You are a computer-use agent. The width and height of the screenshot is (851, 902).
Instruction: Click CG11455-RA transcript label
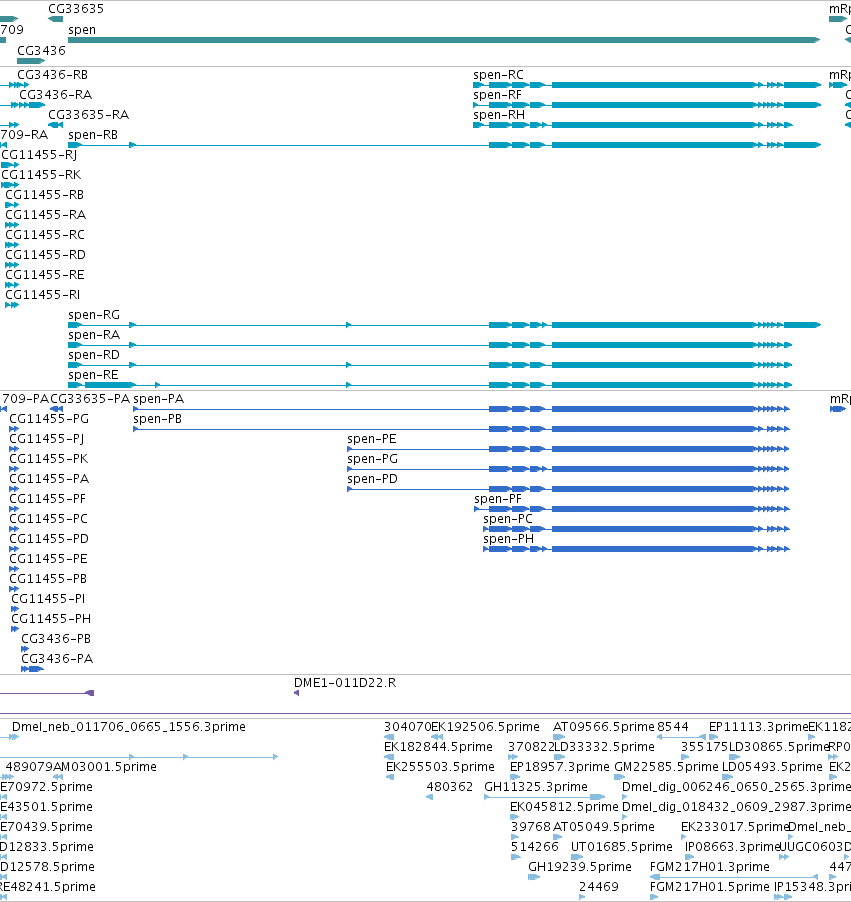coord(45,215)
